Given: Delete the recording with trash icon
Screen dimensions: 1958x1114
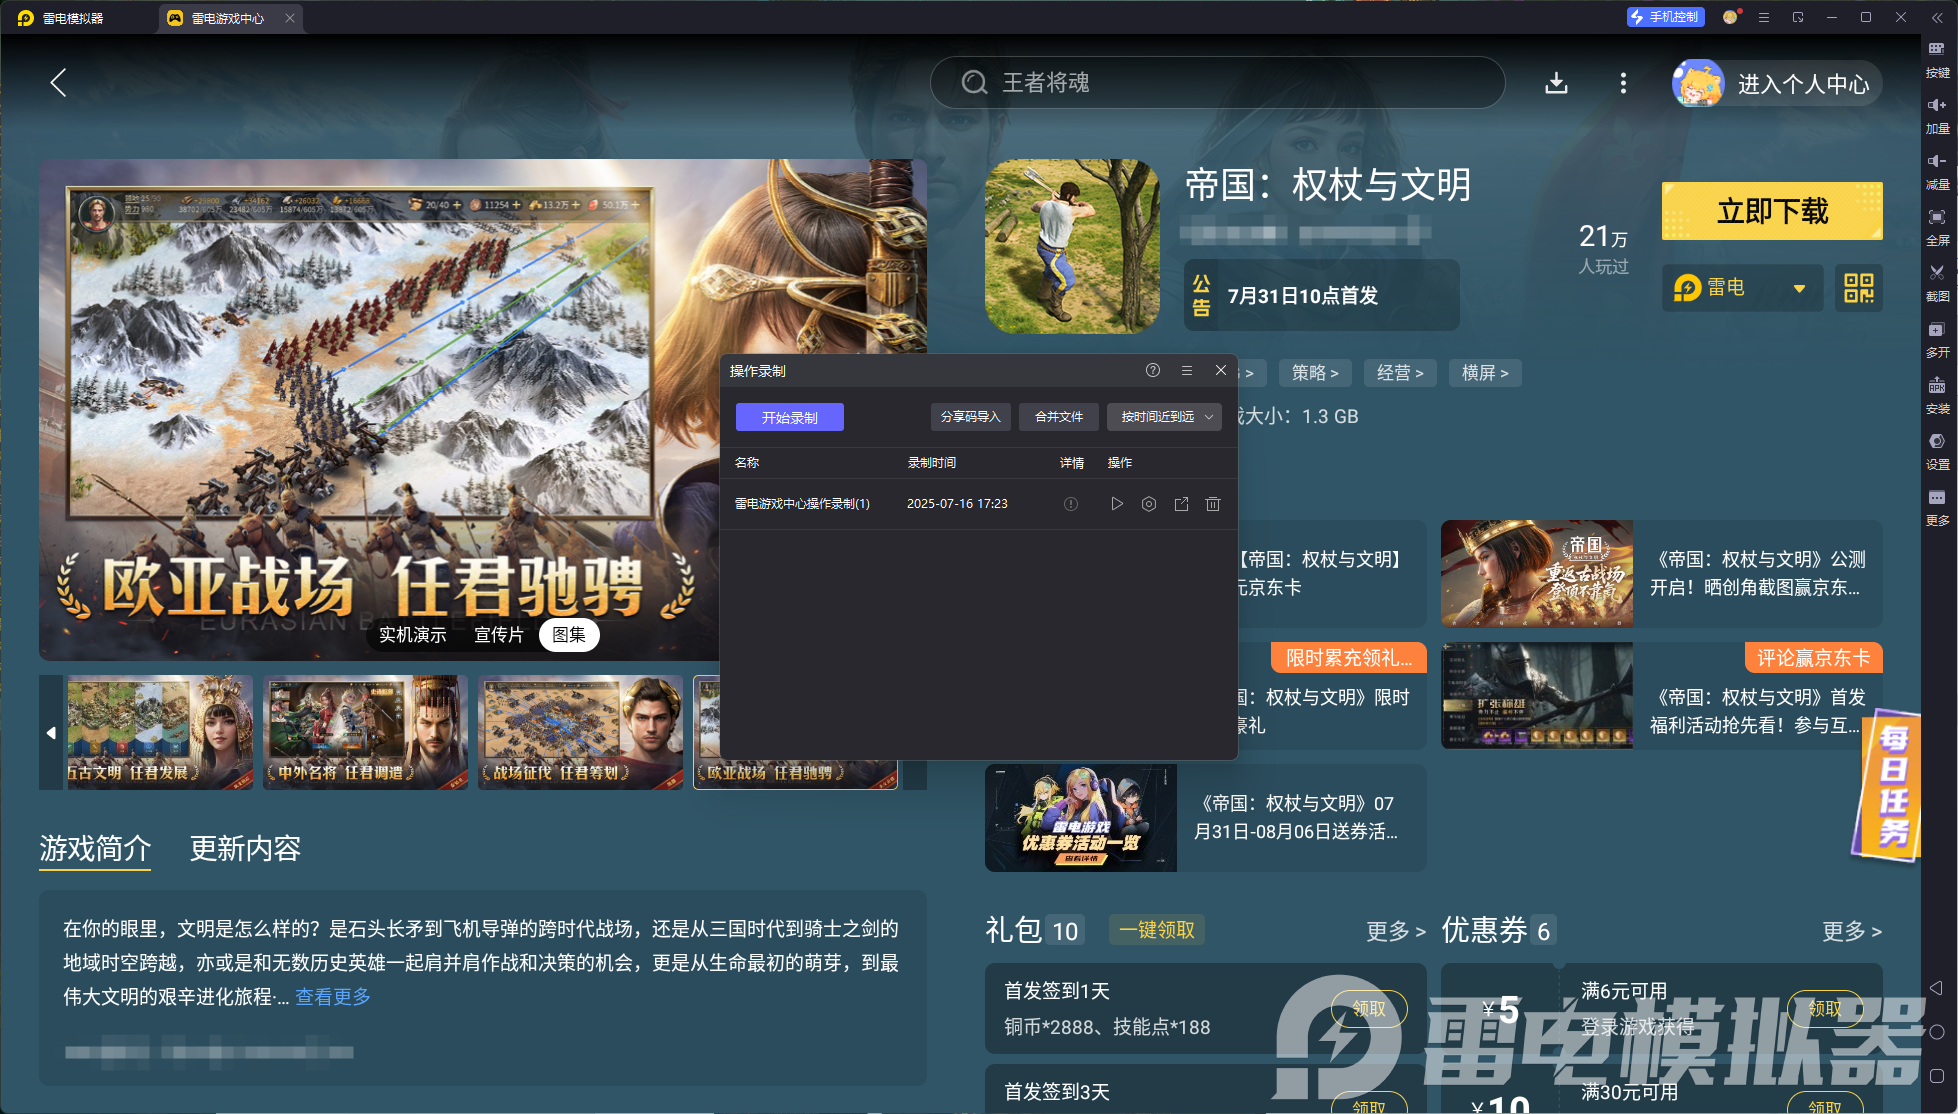Looking at the screenshot, I should [x=1212, y=504].
